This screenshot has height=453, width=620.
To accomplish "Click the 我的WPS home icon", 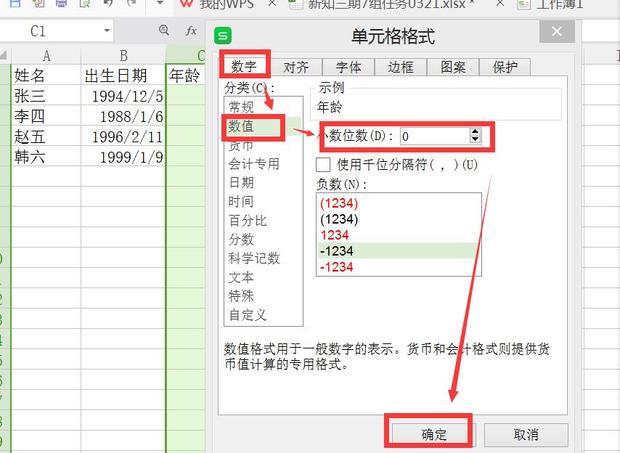I will 187,5.
